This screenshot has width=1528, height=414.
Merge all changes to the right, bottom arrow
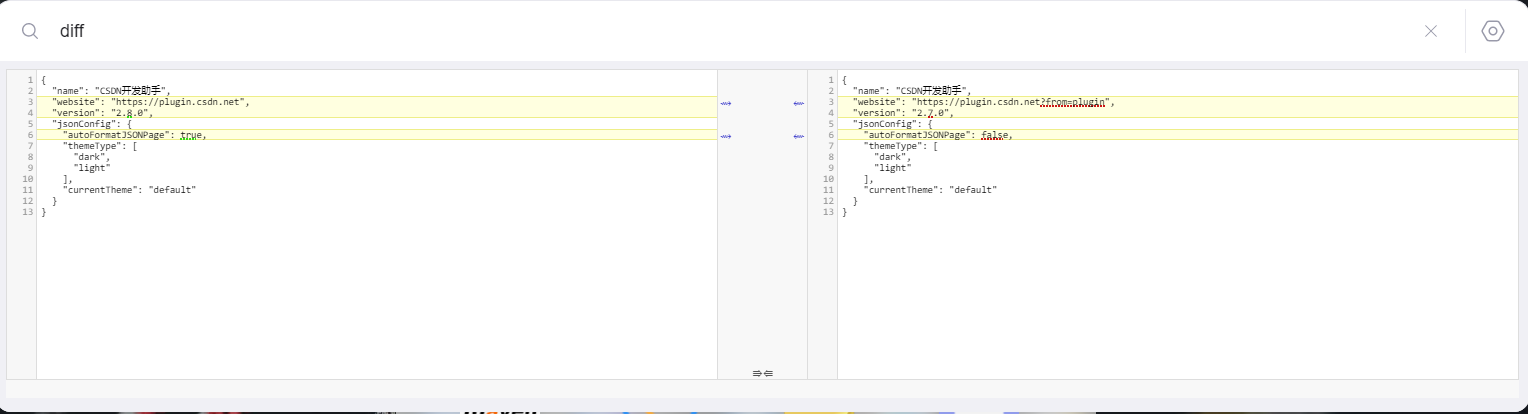757,373
